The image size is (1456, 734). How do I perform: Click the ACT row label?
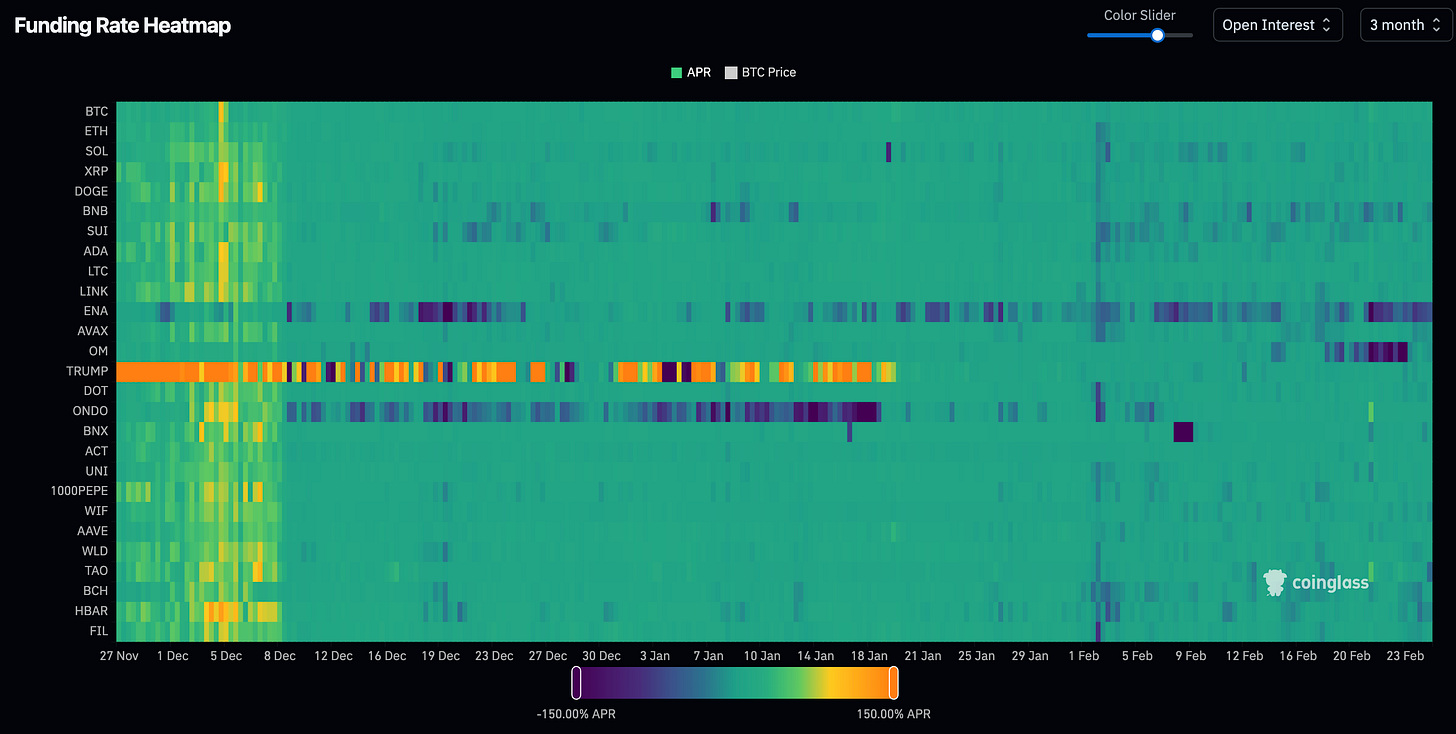pos(96,451)
